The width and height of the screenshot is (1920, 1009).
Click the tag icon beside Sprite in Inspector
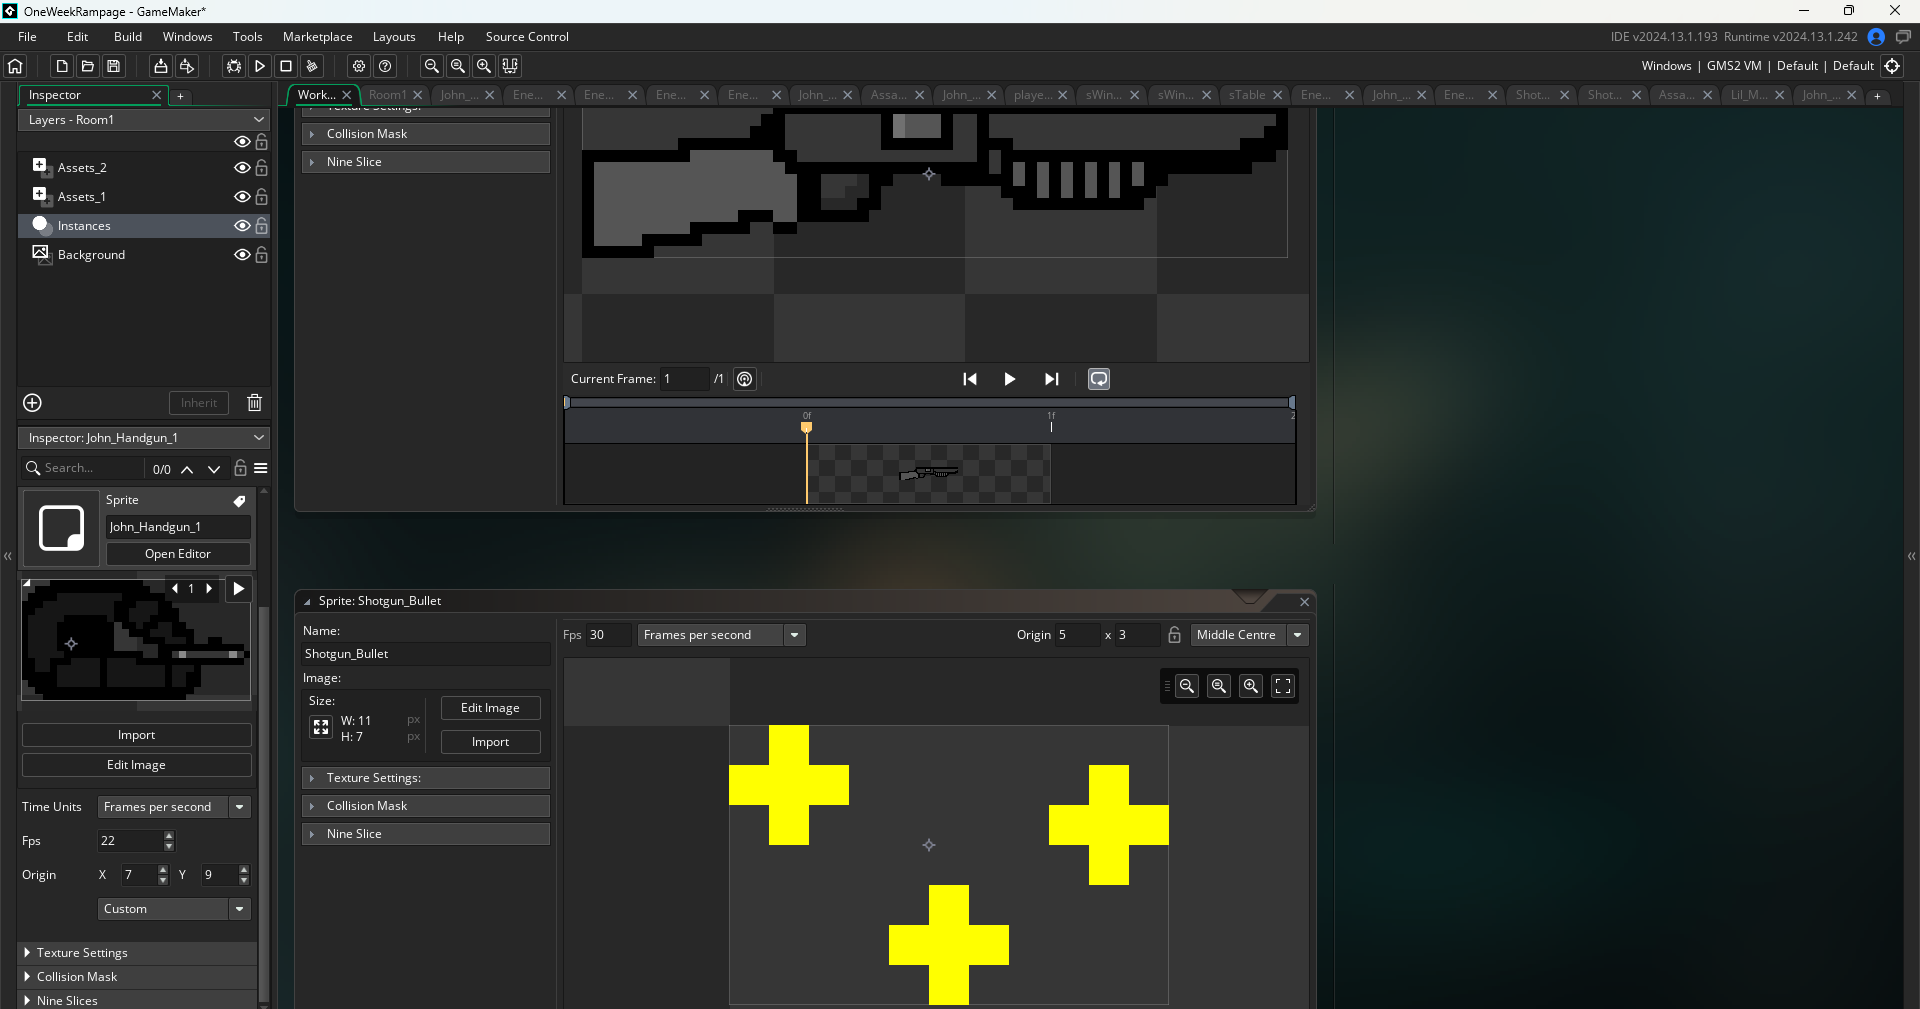240,501
